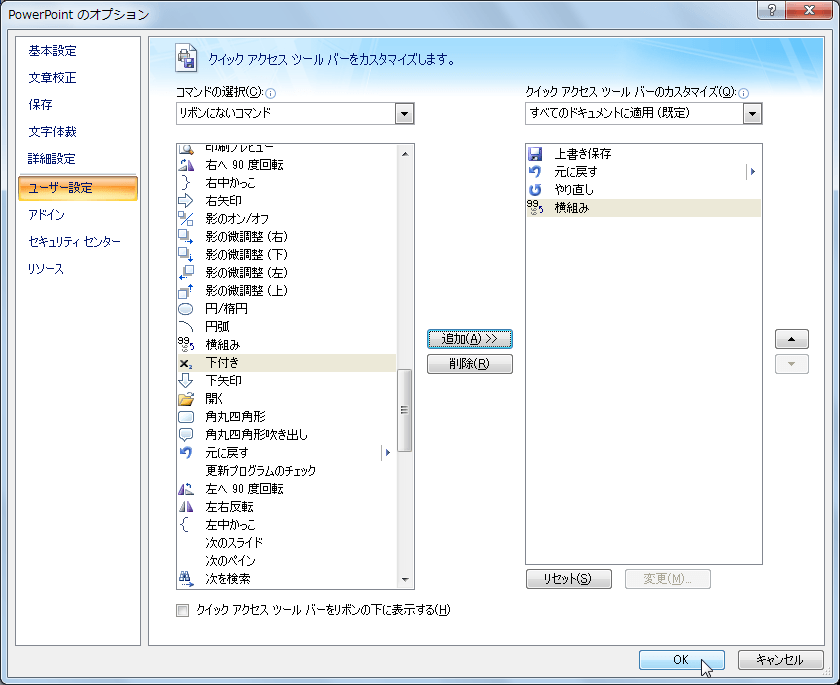Select the right arrow 右矢印 icon

pos(186,201)
